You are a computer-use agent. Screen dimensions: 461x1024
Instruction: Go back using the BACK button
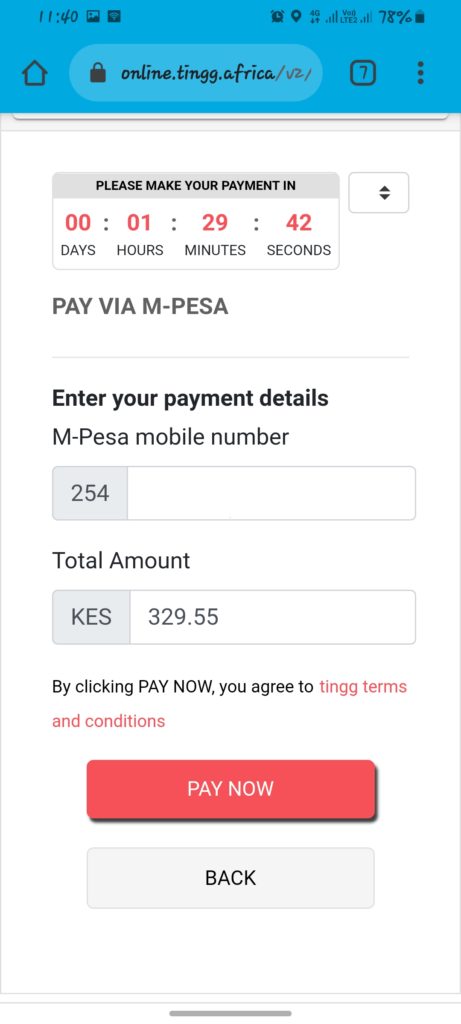pyautogui.click(x=230, y=878)
